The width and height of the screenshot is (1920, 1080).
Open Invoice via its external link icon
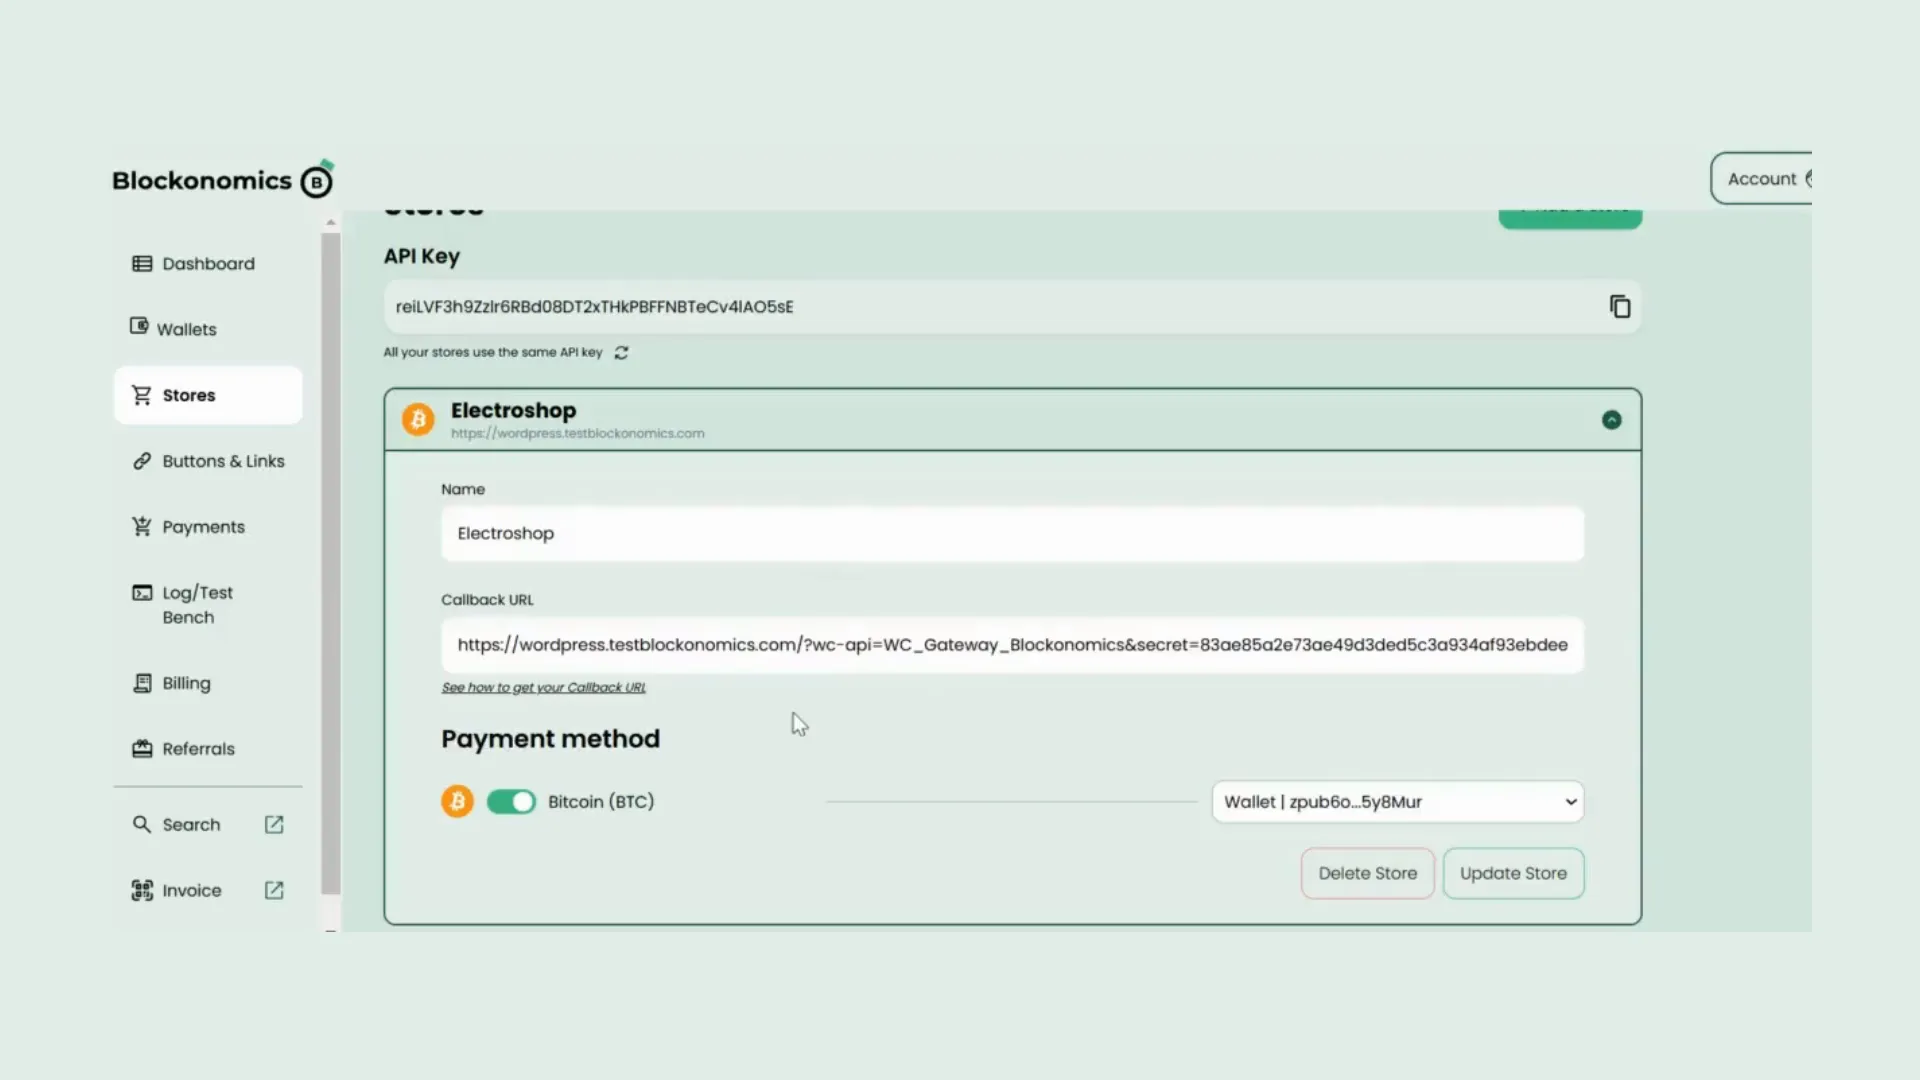pyautogui.click(x=274, y=890)
